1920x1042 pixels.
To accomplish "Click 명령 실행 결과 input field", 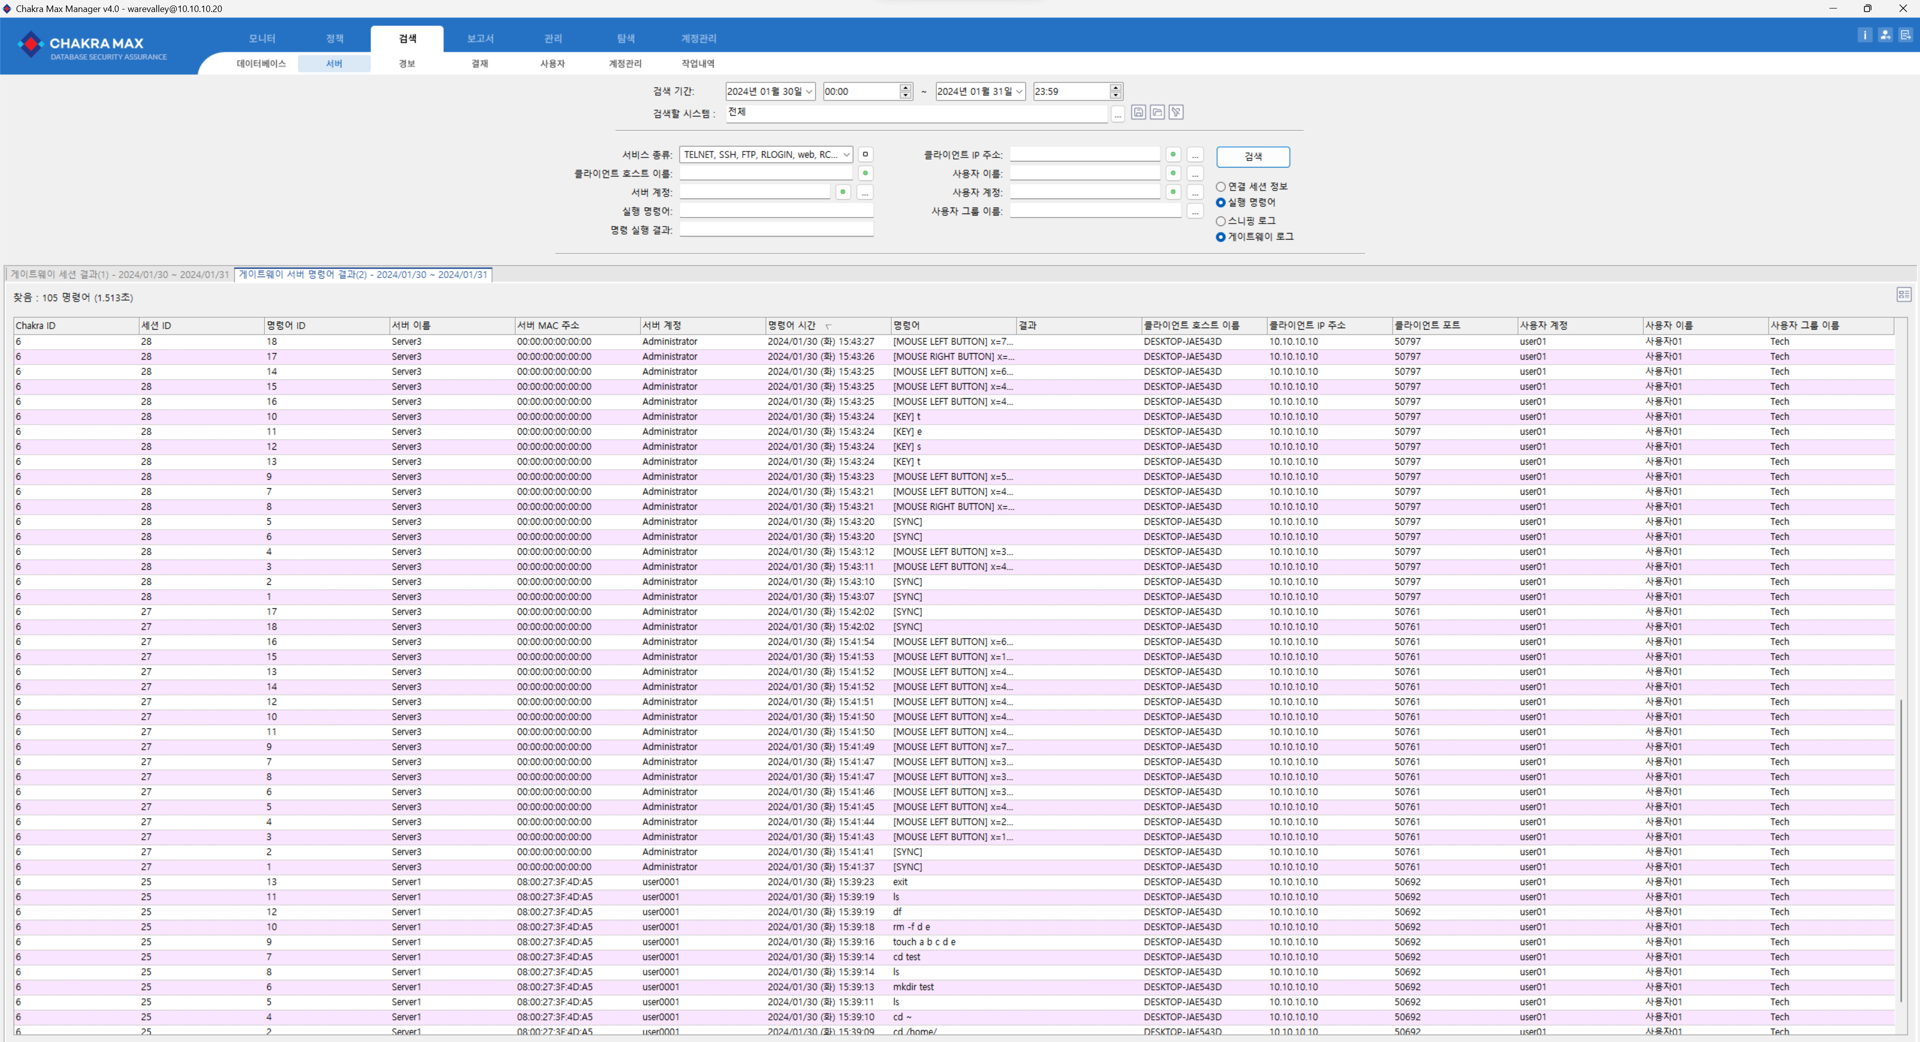I will coord(776,230).
